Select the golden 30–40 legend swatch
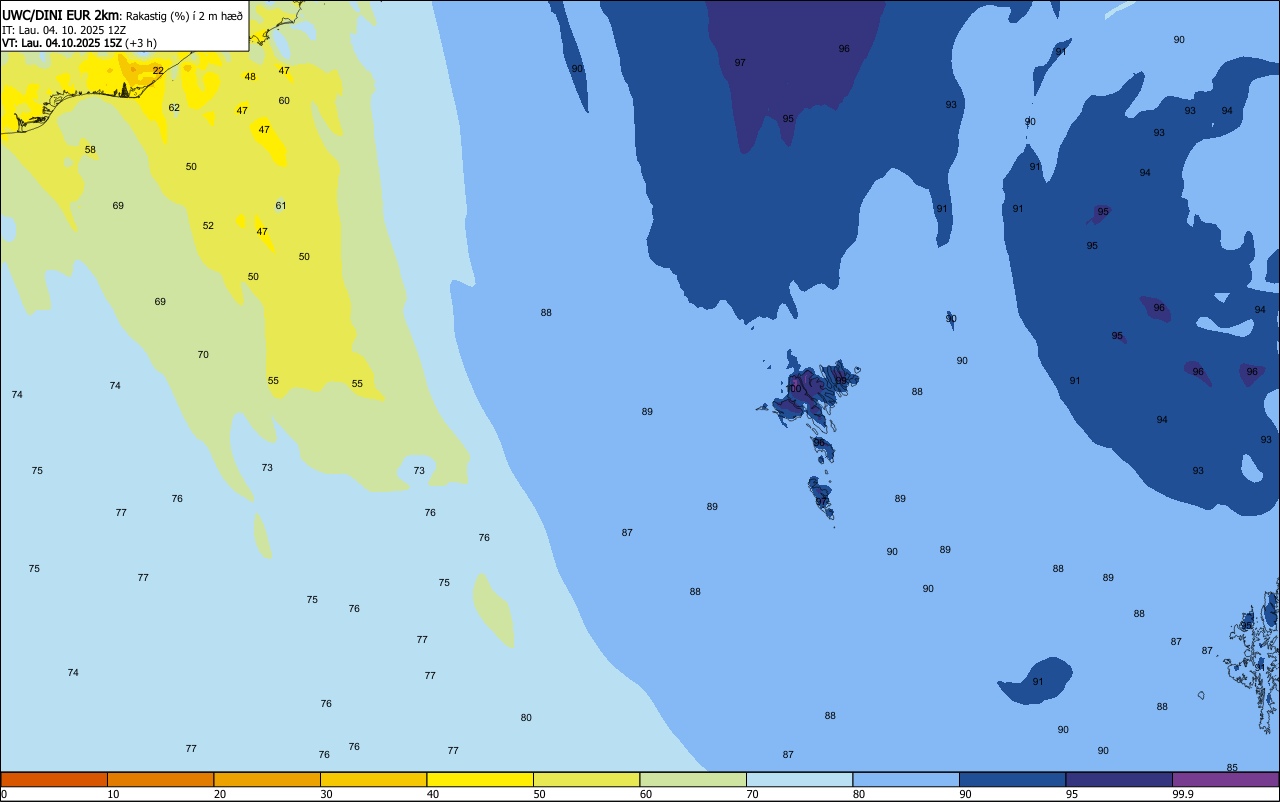This screenshot has height=802, width=1280. pos(374,779)
